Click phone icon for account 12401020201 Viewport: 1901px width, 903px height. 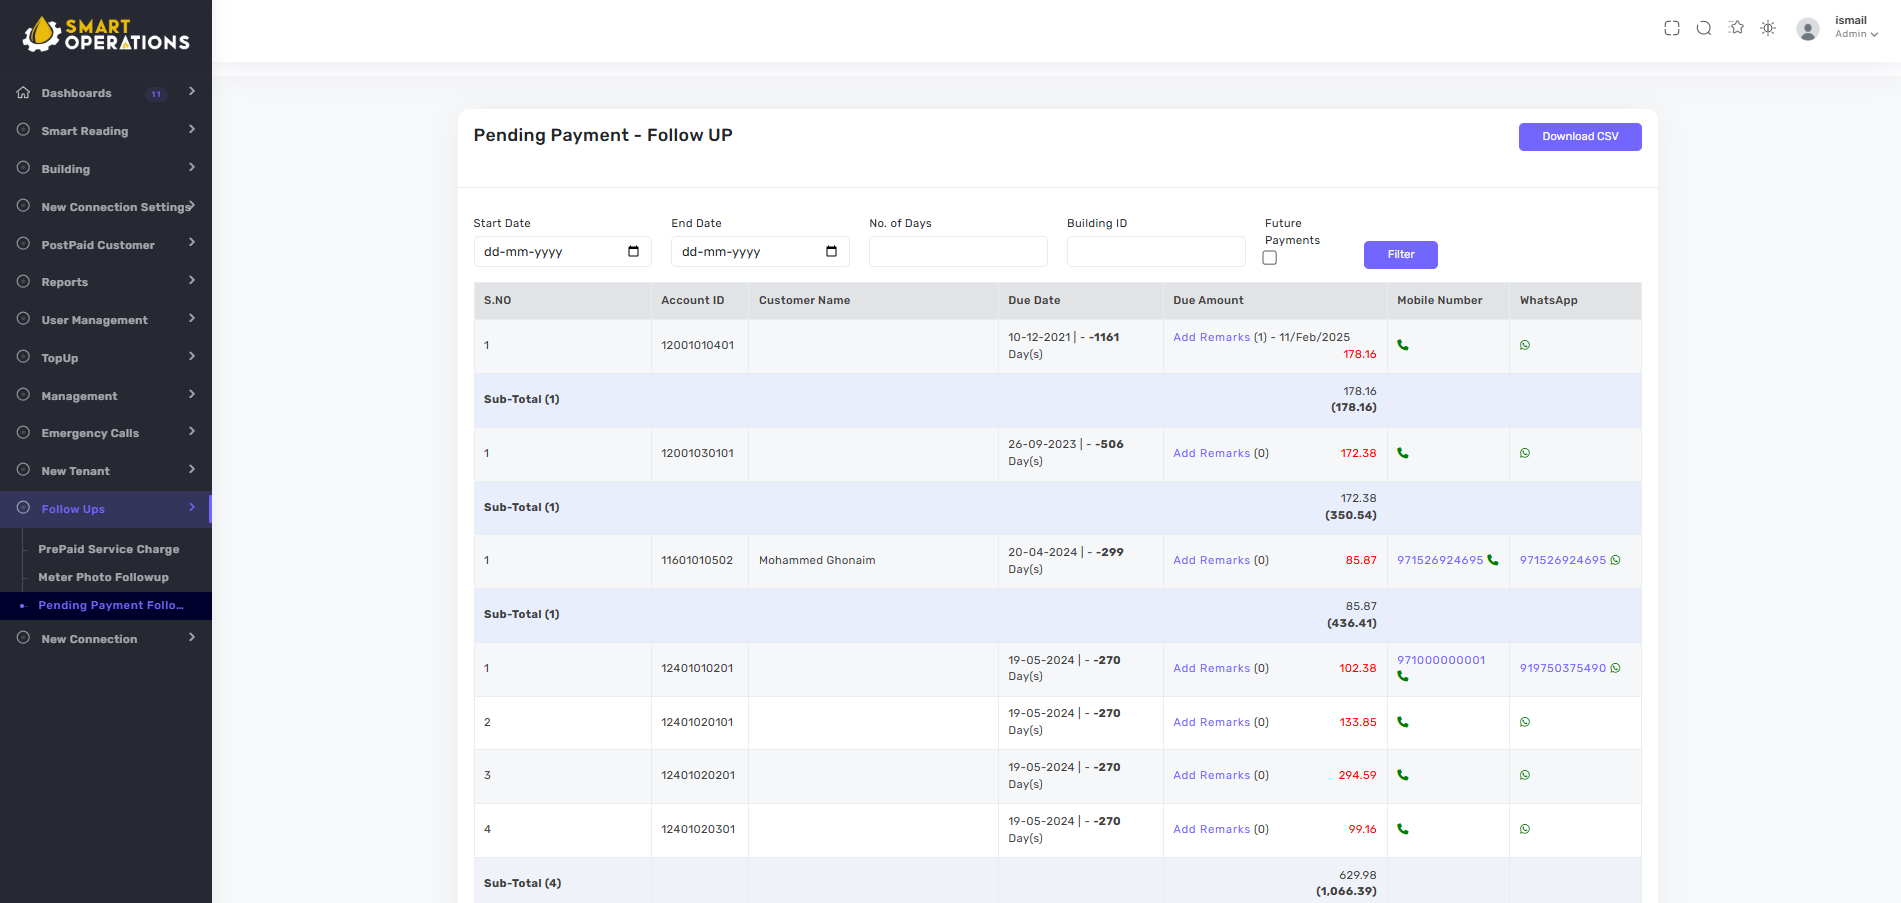point(1403,775)
